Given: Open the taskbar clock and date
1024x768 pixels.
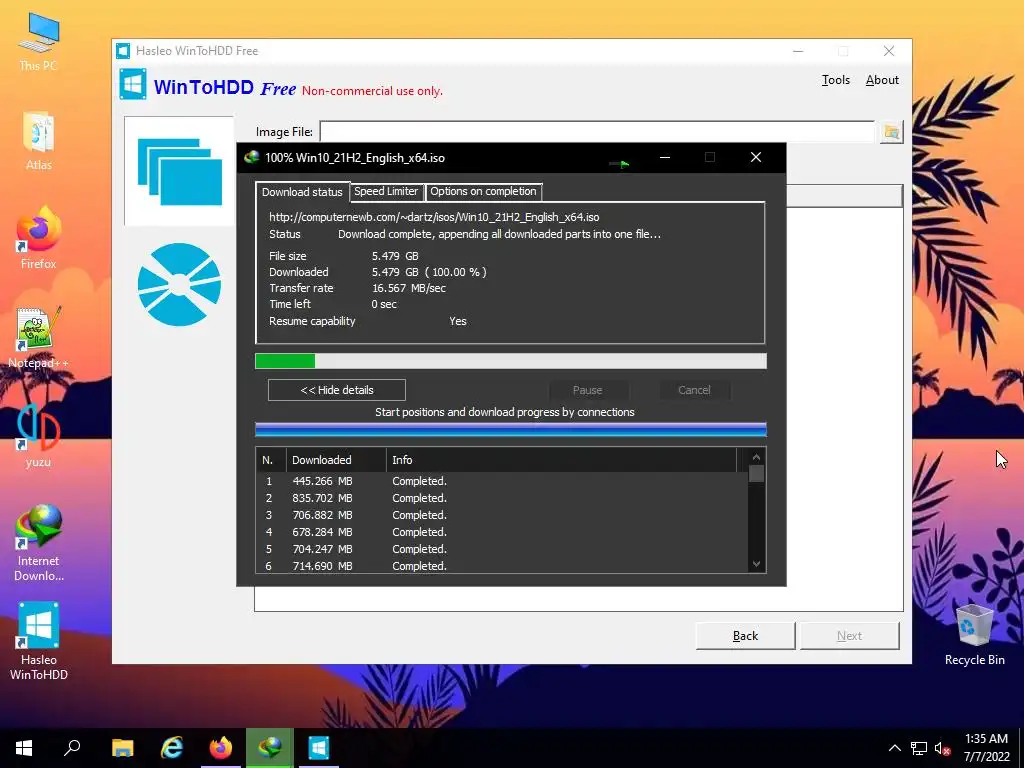Looking at the screenshot, I should [x=986, y=748].
